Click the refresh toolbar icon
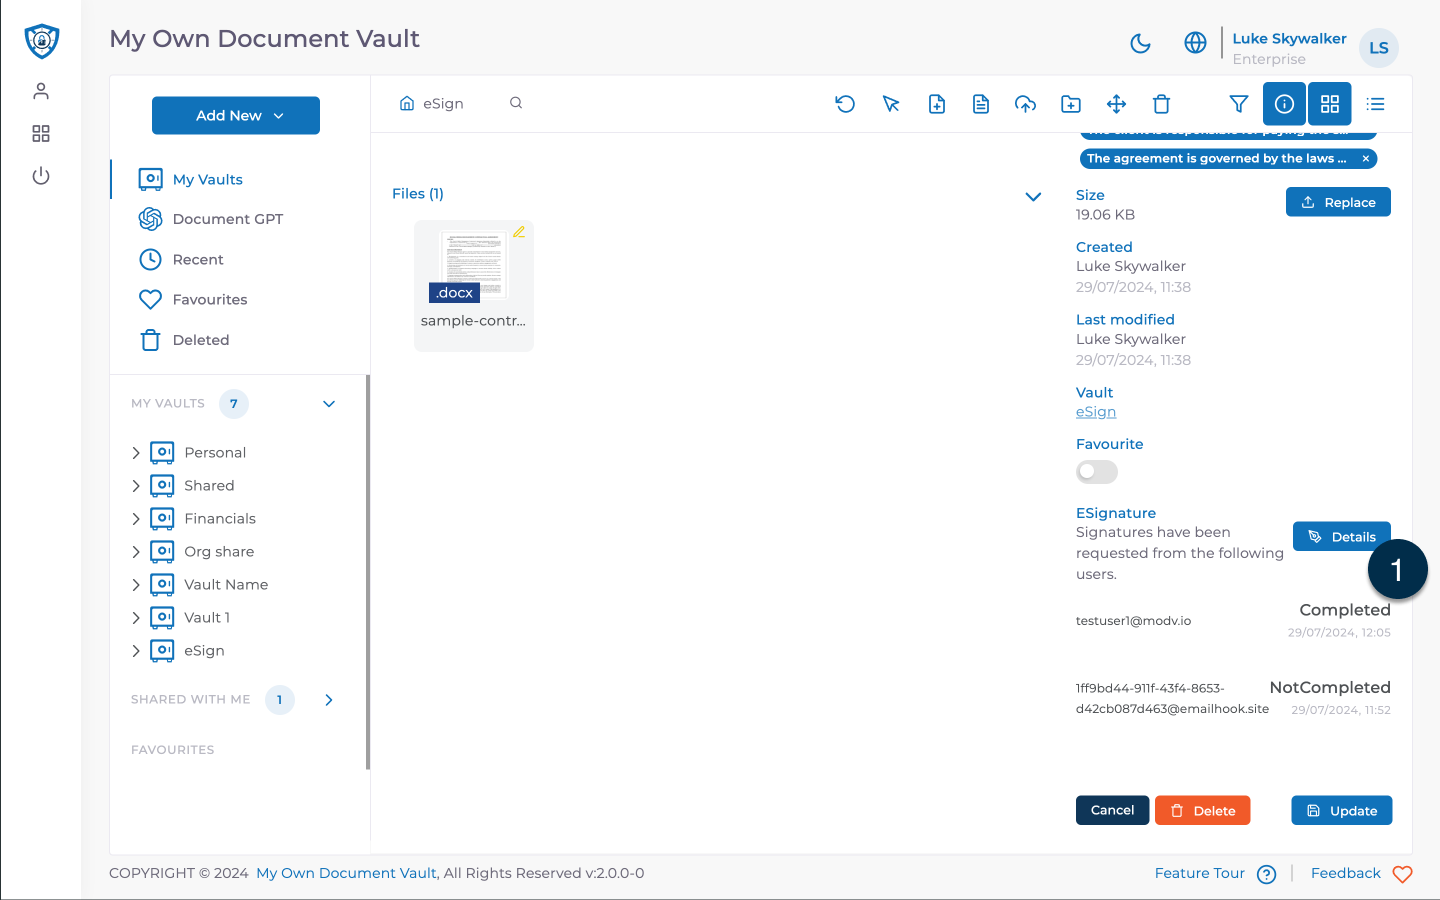The height and width of the screenshot is (900, 1440). tap(845, 104)
